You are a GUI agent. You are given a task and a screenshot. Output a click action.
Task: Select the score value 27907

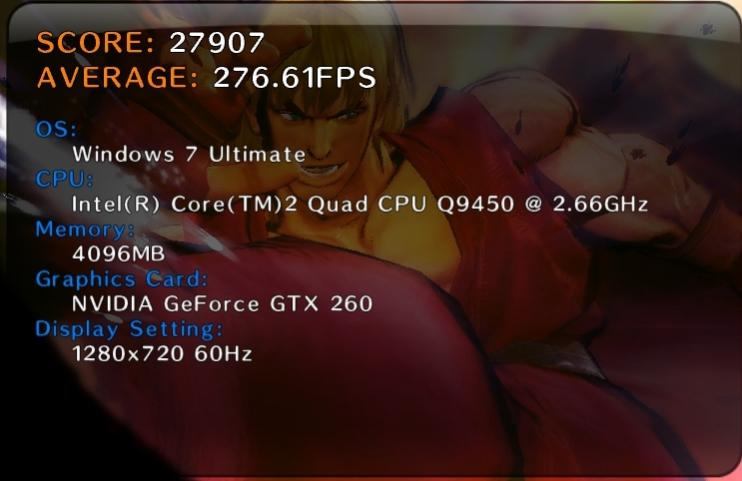point(217,42)
